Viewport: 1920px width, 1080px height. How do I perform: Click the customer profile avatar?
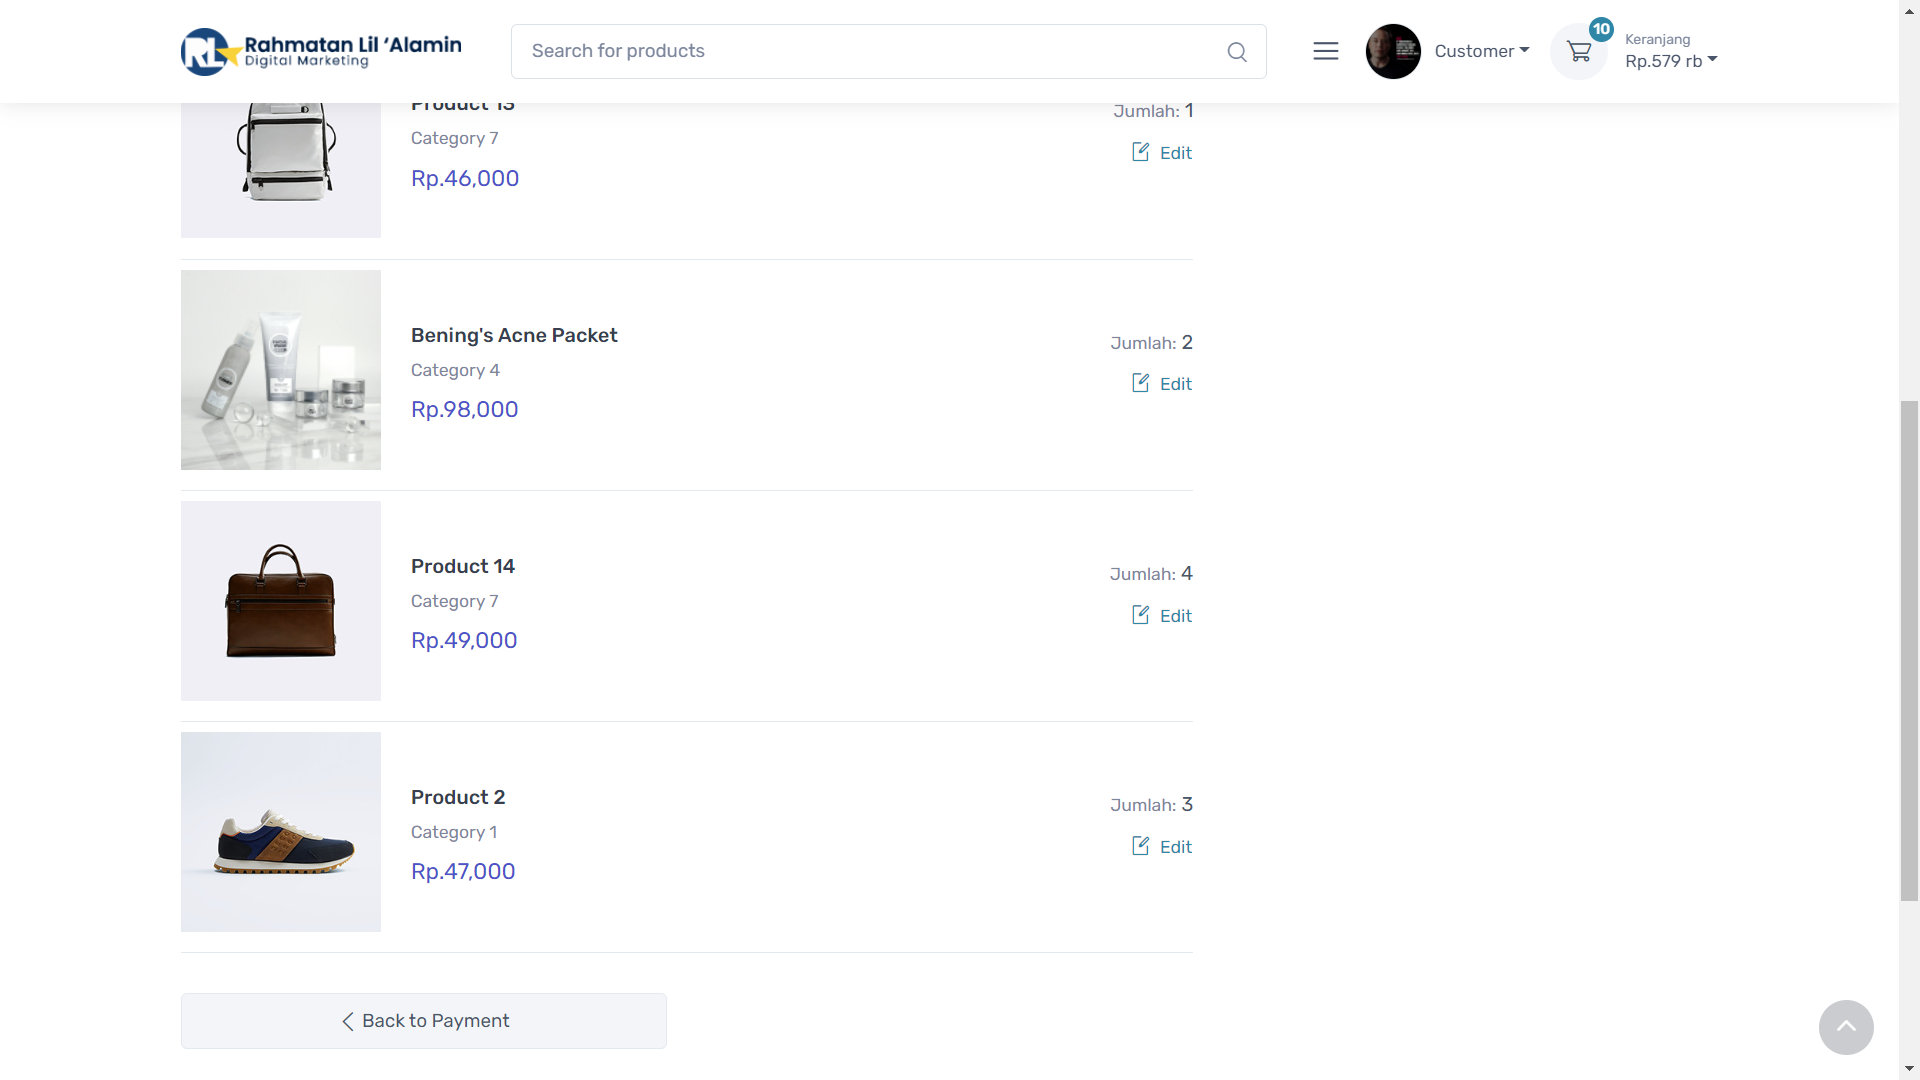(1393, 52)
